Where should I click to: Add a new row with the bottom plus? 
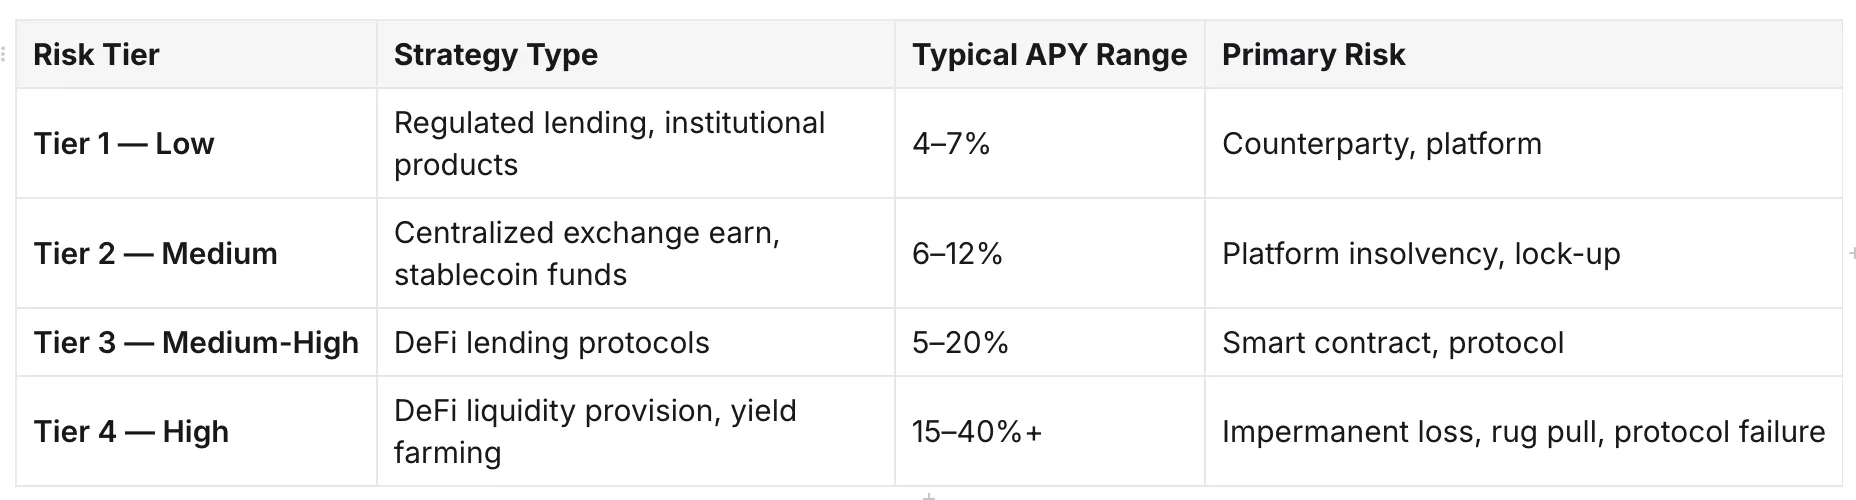(x=929, y=495)
